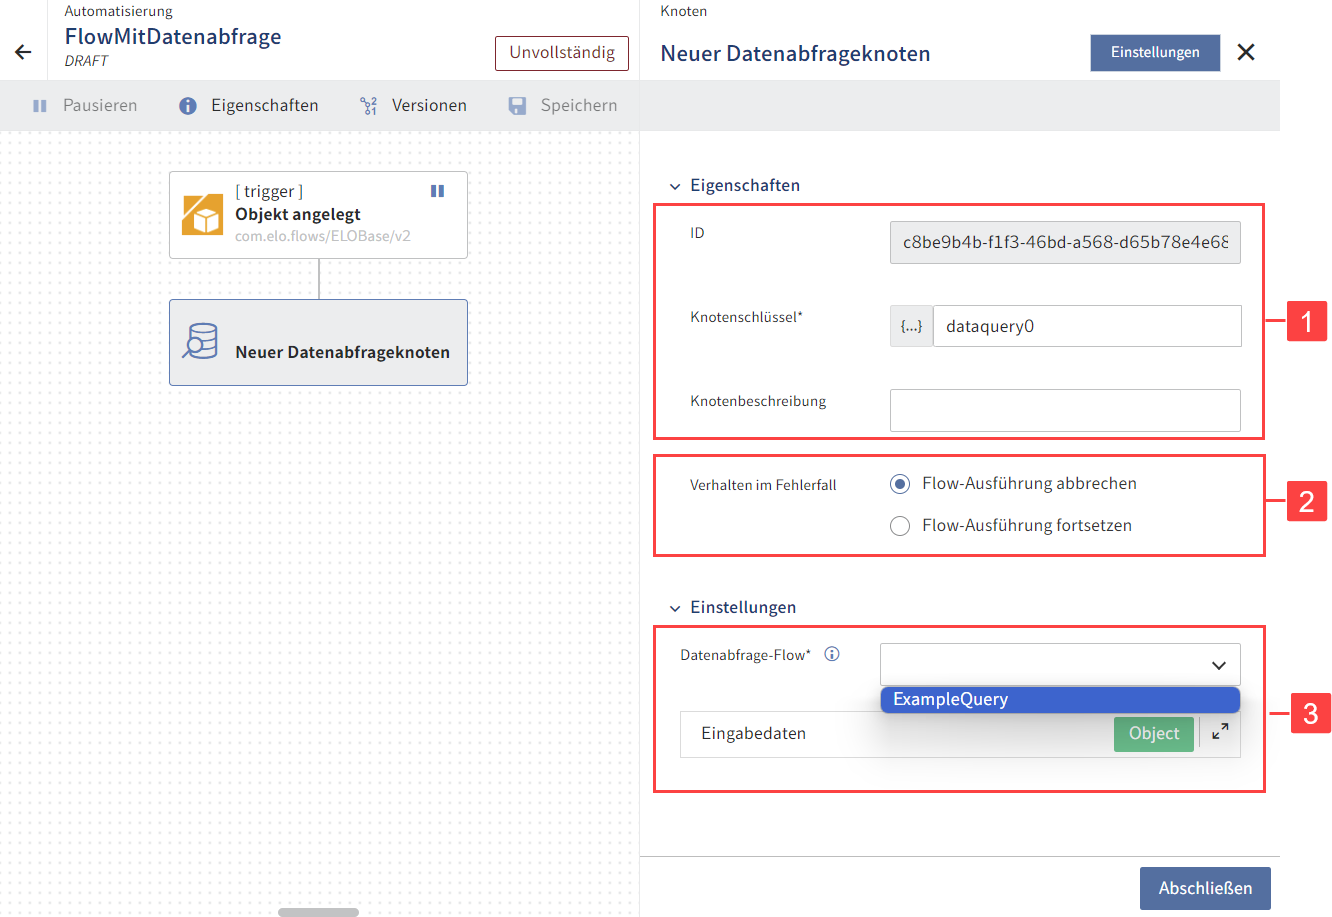Open Versionen in the toolbar
1332x917 pixels.
[x=413, y=105]
